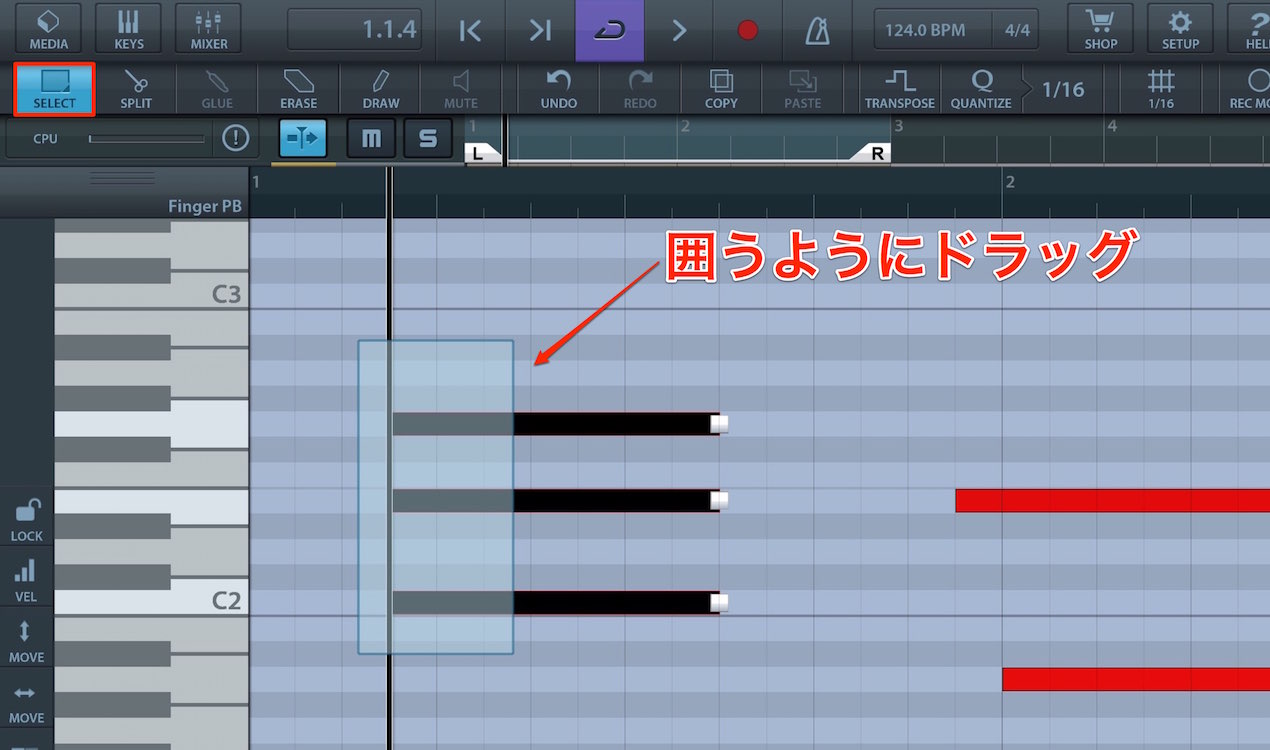Click bar 4 on the project ruler
Viewport: 1270px width, 750px height.
pyautogui.click(x=1112, y=126)
